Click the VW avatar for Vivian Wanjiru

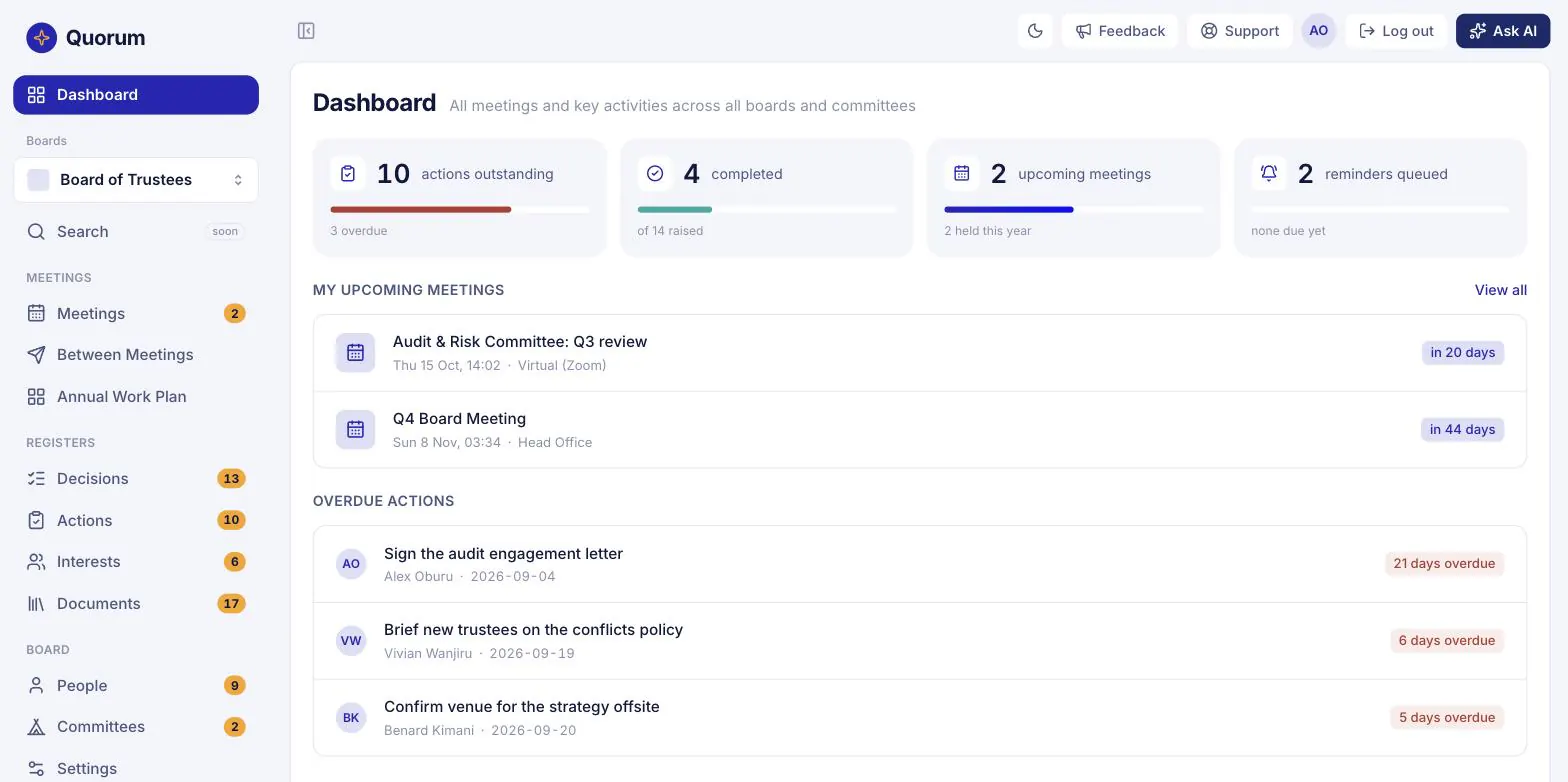point(351,641)
